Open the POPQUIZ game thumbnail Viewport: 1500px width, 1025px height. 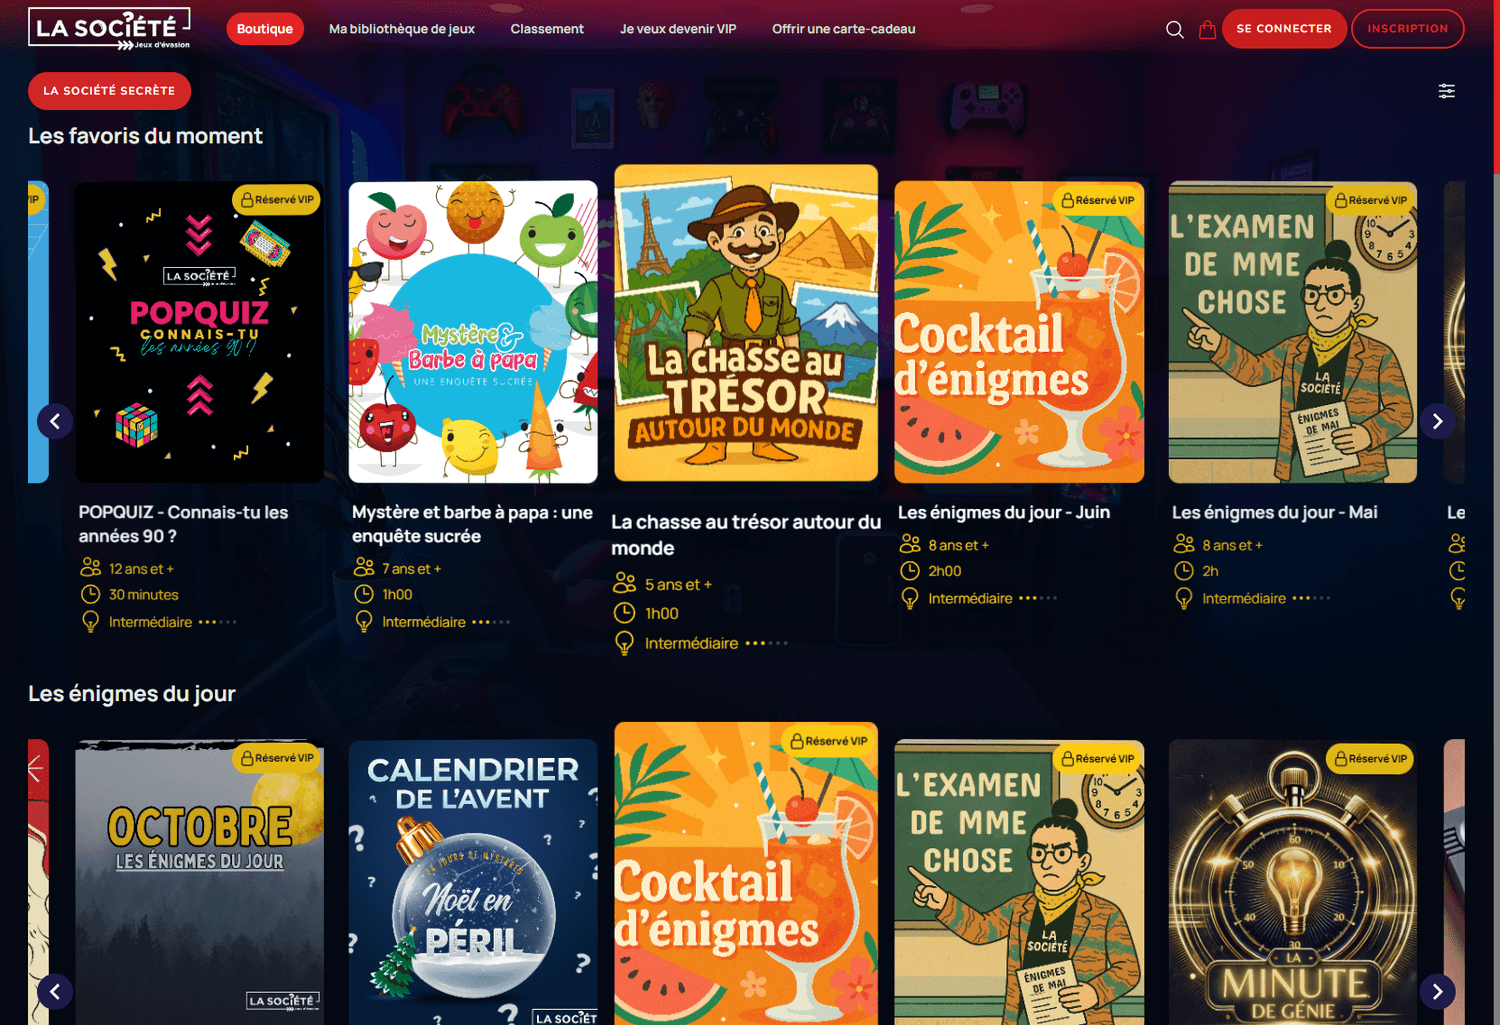point(200,332)
